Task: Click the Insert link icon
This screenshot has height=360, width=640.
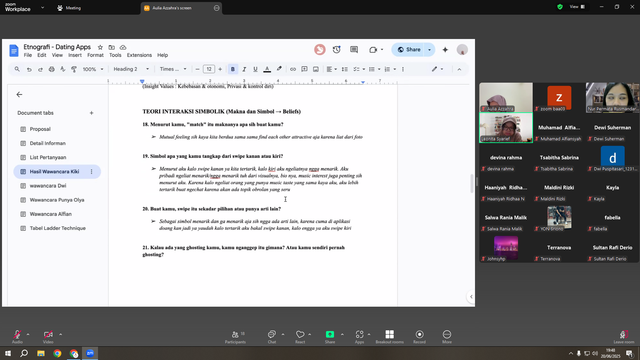Action: click(293, 69)
